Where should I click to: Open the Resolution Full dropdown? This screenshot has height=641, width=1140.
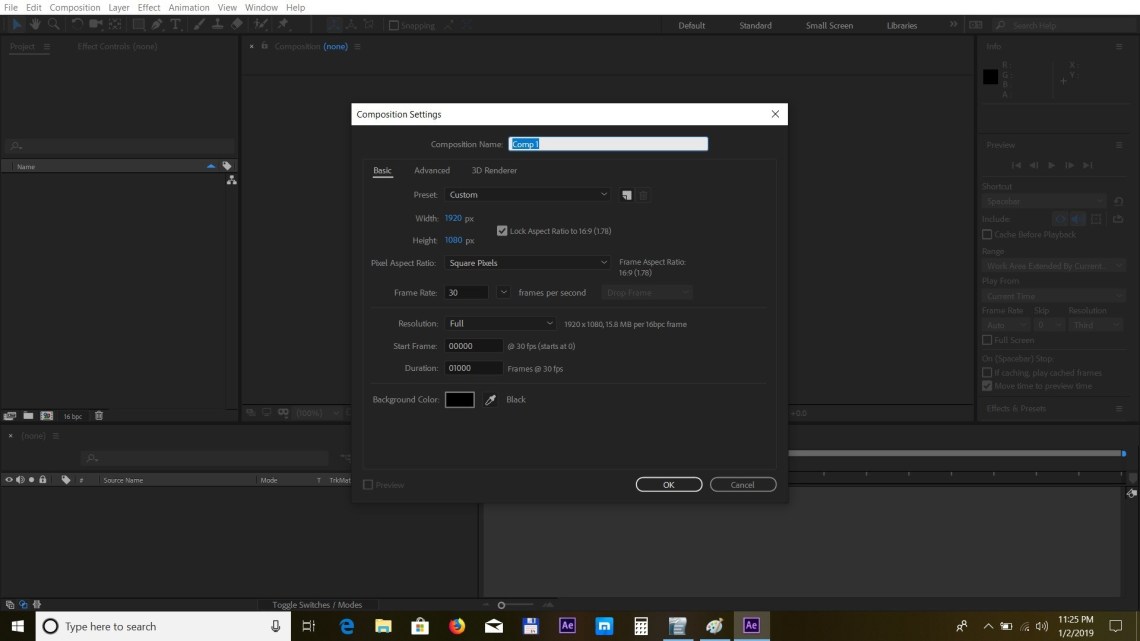[x=500, y=323]
